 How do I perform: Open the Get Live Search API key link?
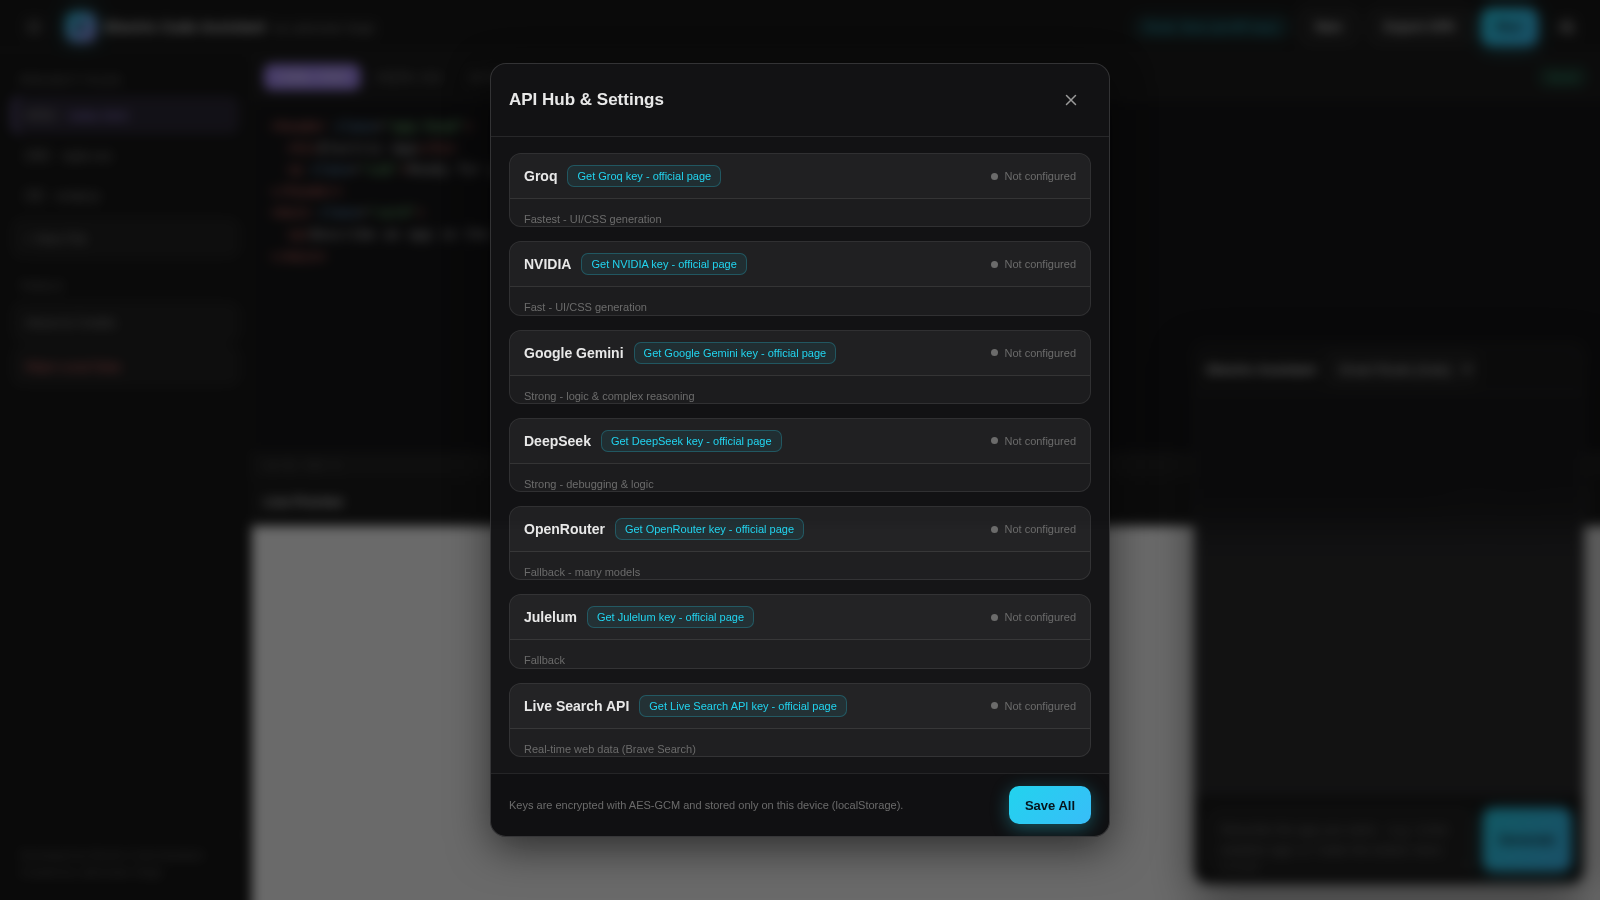pos(743,706)
